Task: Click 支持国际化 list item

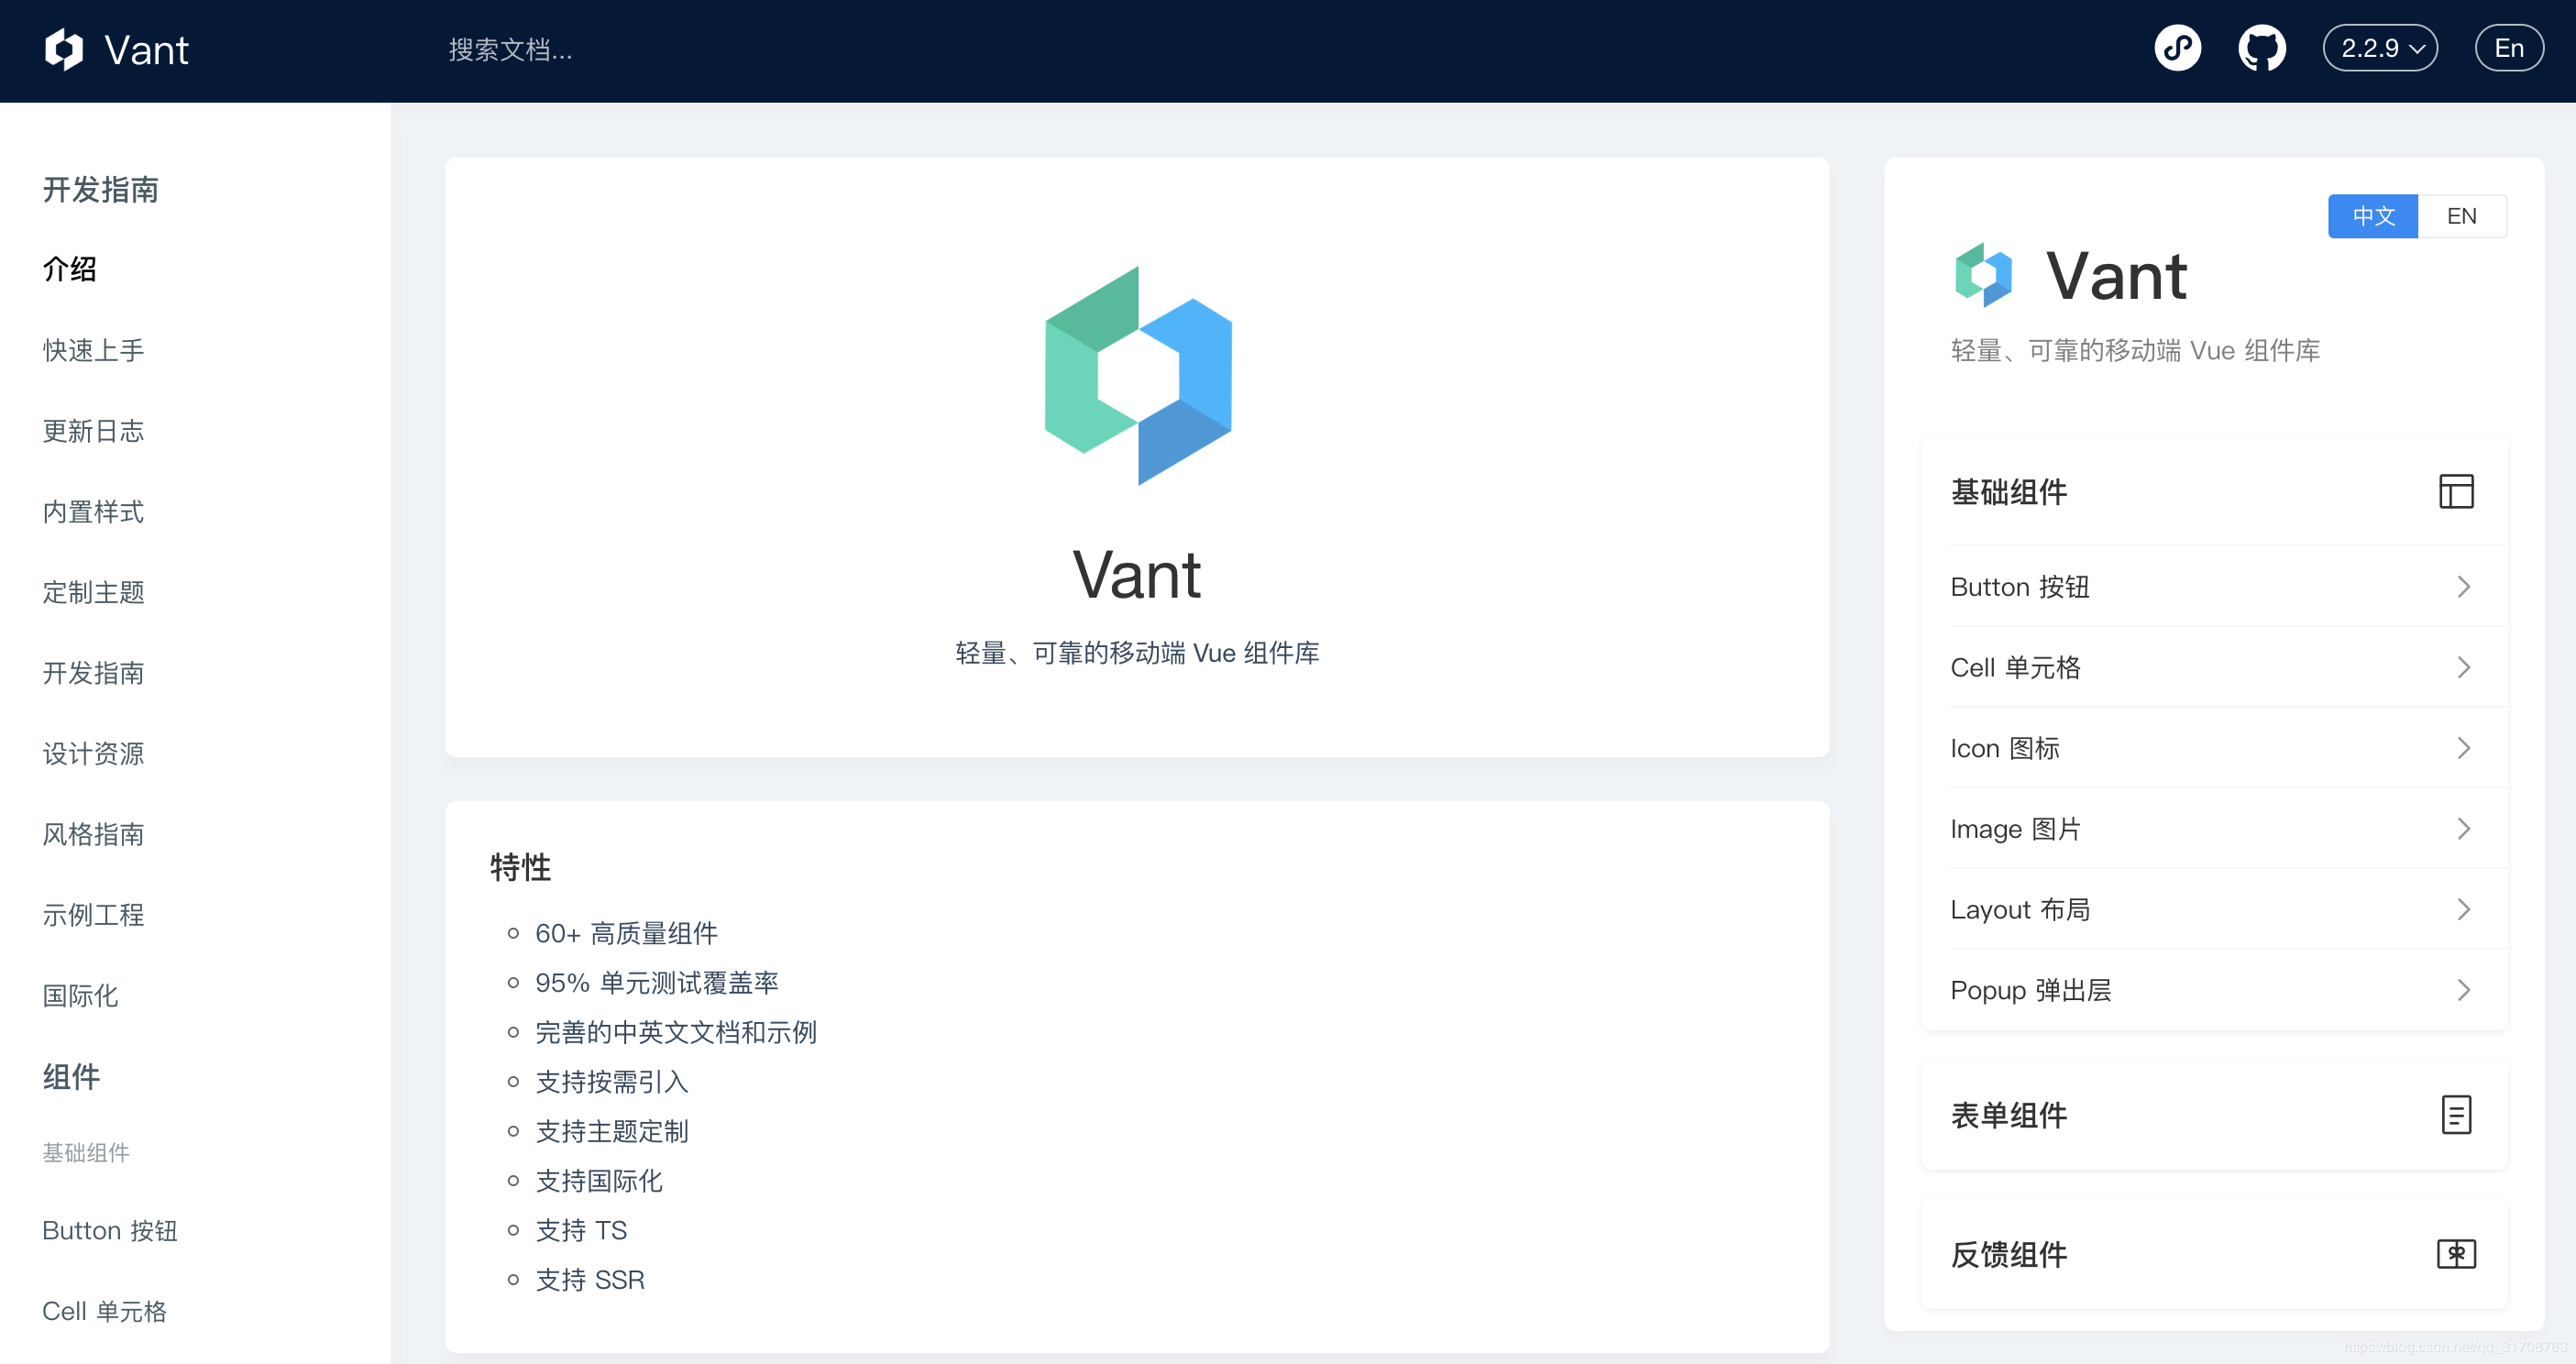Action: (x=599, y=1181)
